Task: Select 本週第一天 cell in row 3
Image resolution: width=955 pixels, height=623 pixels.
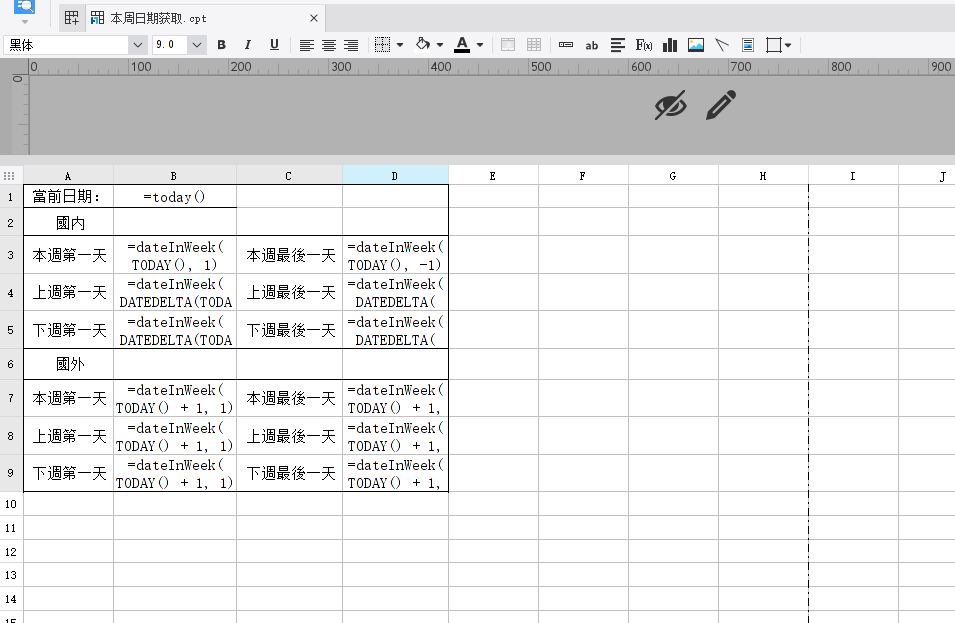Action: (68, 255)
